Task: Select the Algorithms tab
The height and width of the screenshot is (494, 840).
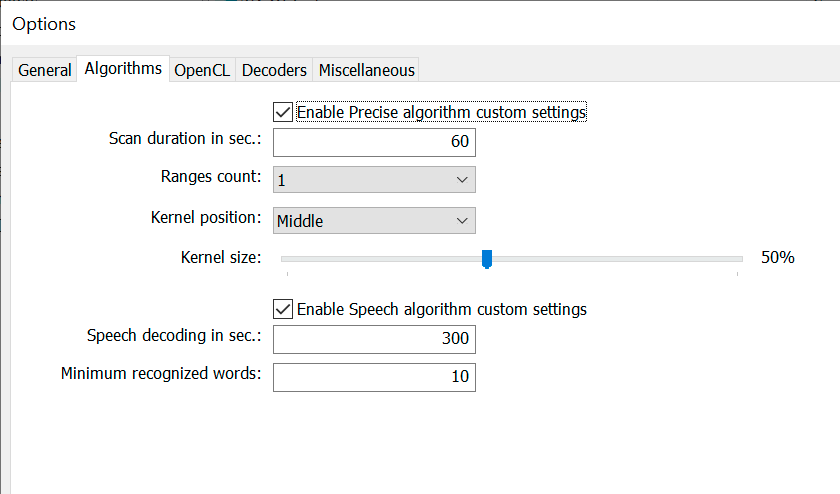Action: pyautogui.click(x=123, y=69)
